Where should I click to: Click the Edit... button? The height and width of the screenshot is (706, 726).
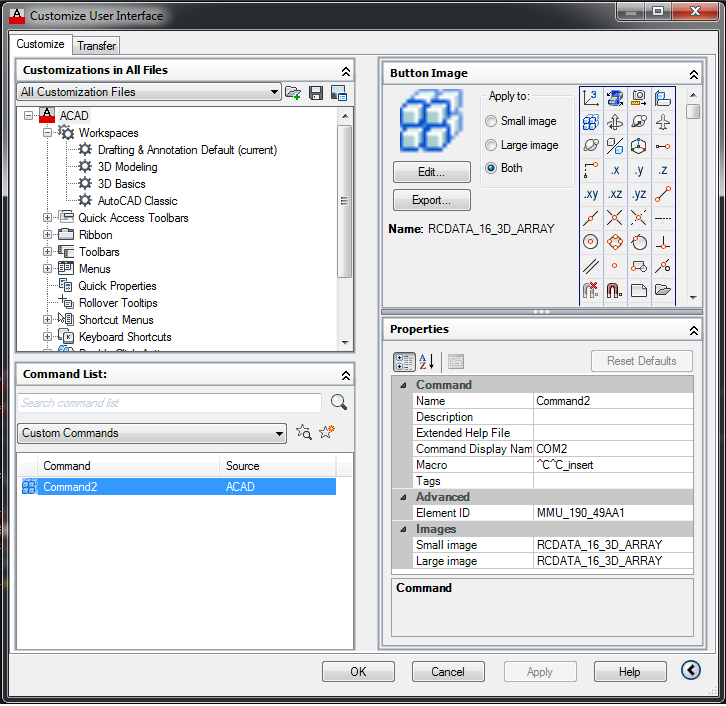click(x=432, y=172)
